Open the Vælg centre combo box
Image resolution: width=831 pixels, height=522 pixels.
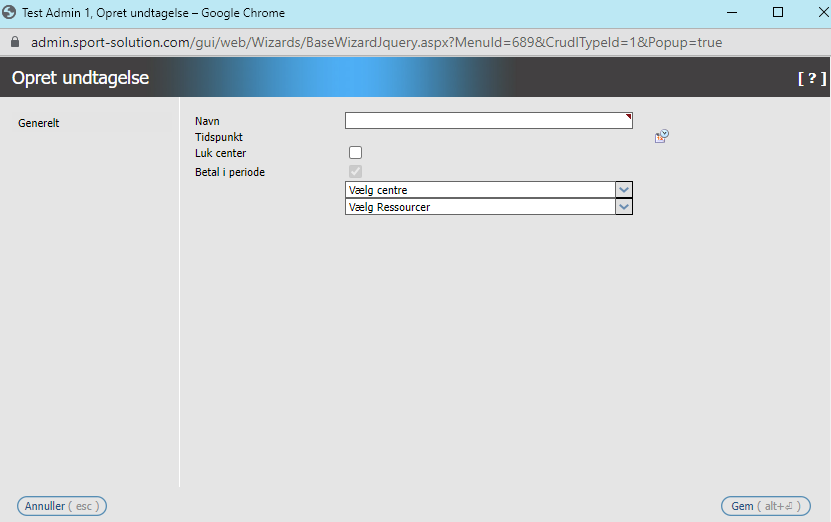[479, 190]
